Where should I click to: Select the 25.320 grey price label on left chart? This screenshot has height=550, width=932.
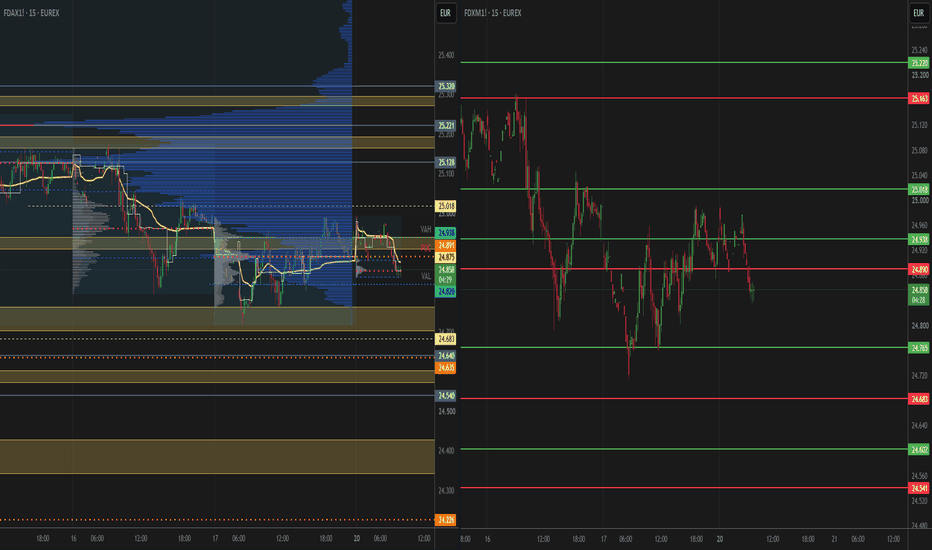[446, 87]
